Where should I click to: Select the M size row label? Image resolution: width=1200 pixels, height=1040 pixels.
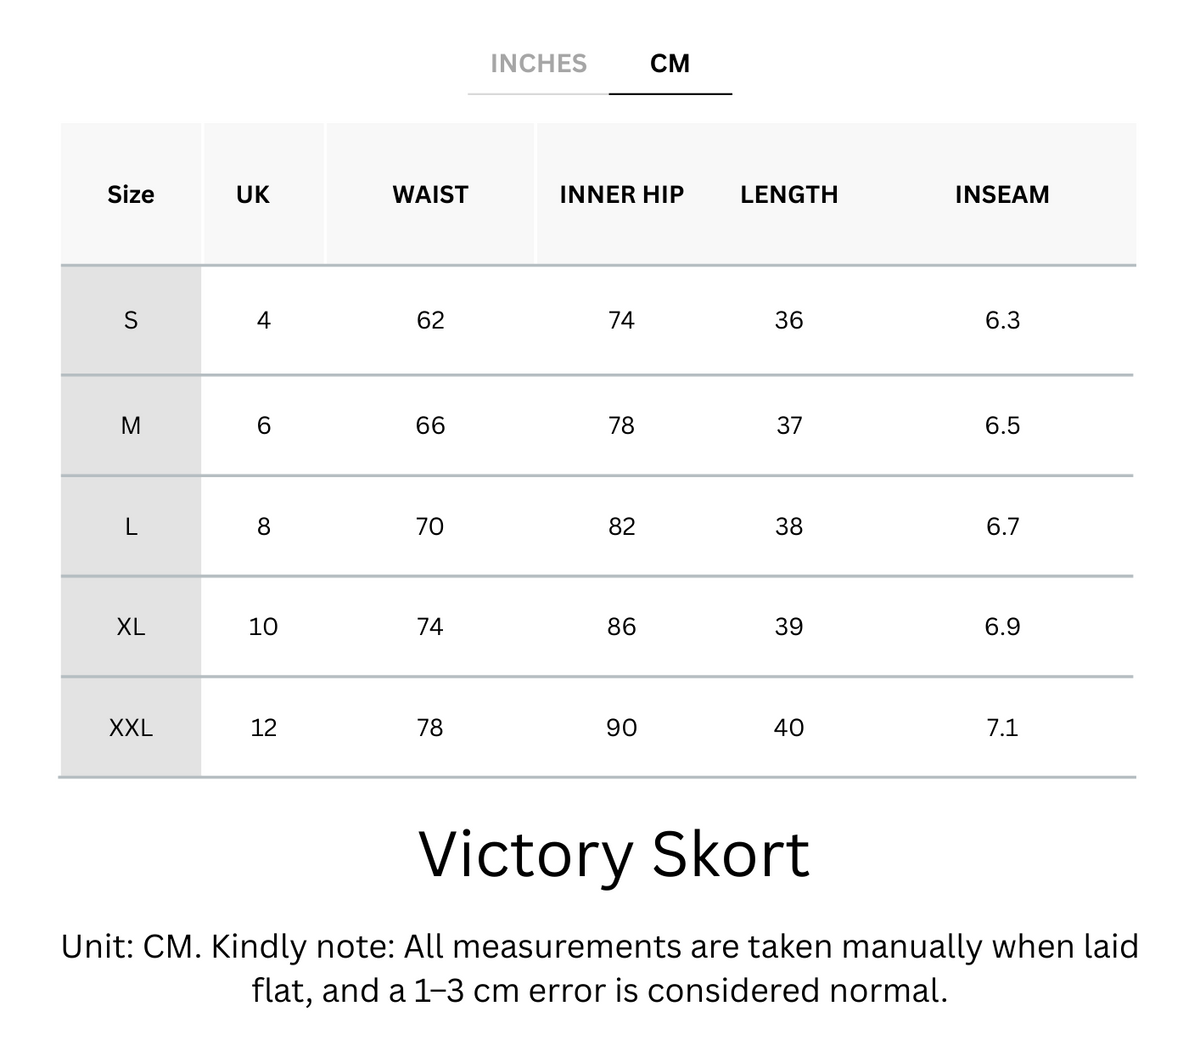click(x=131, y=426)
